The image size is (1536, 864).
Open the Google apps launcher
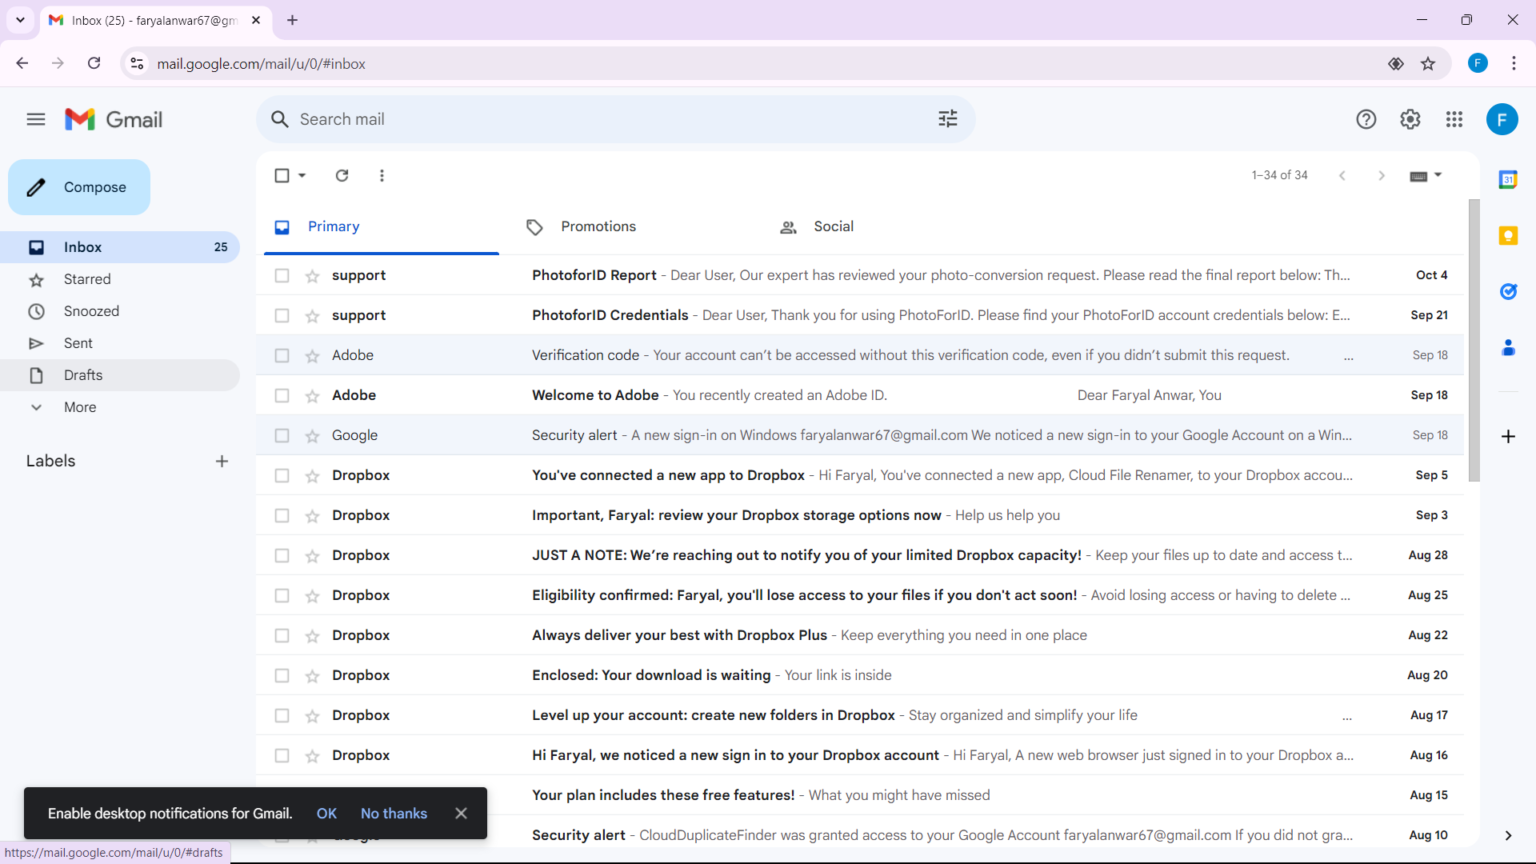click(1455, 118)
